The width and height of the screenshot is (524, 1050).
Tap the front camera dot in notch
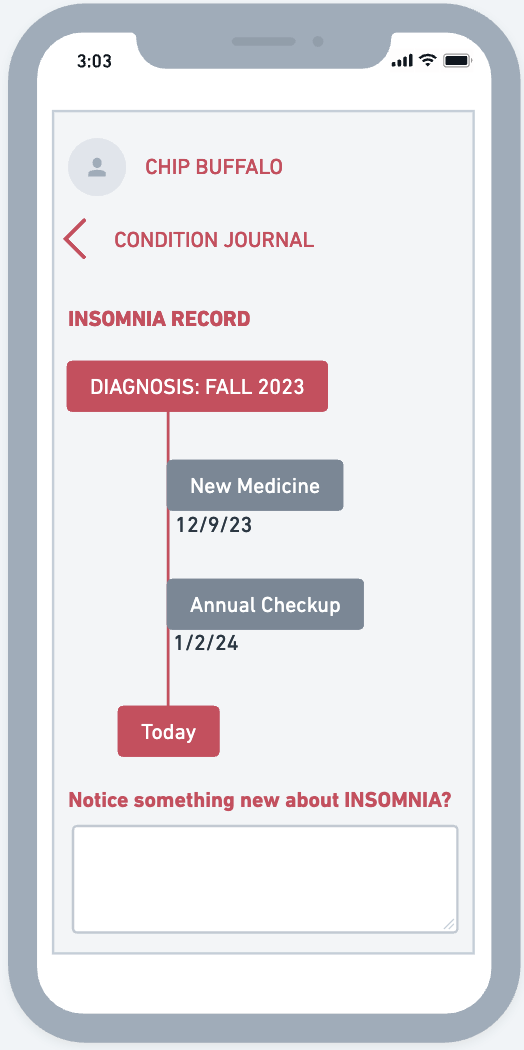[318, 42]
